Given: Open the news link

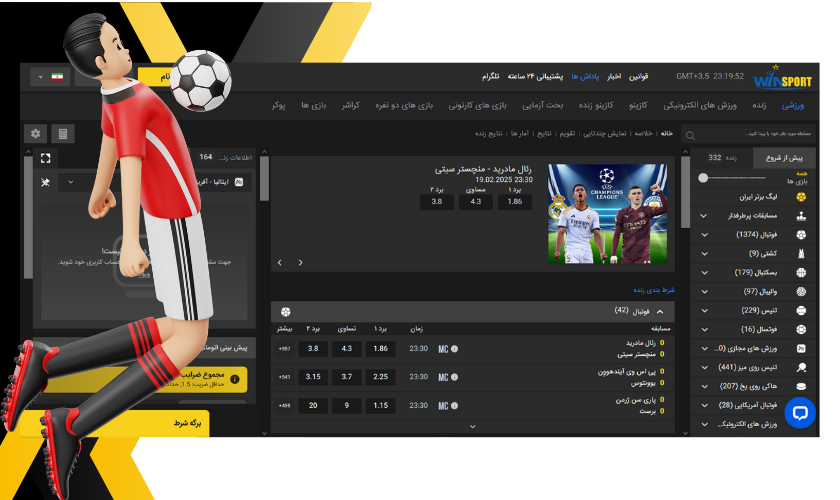Looking at the screenshot, I should [x=614, y=77].
